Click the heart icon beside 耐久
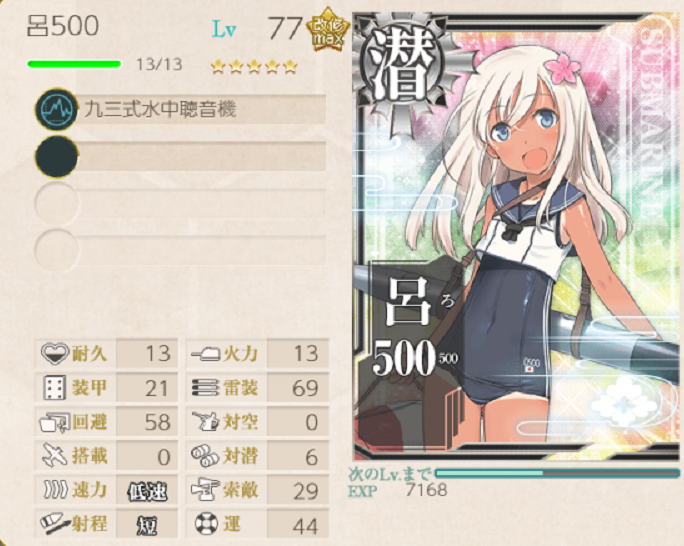This screenshot has width=684, height=546. (55, 353)
